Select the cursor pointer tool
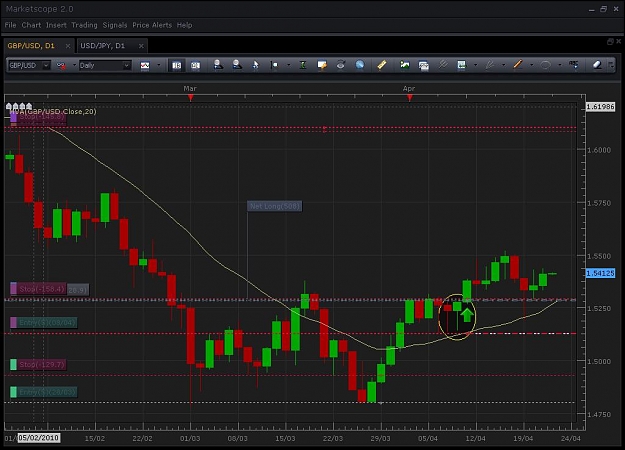Screen dimensions: 625x450 256,65
